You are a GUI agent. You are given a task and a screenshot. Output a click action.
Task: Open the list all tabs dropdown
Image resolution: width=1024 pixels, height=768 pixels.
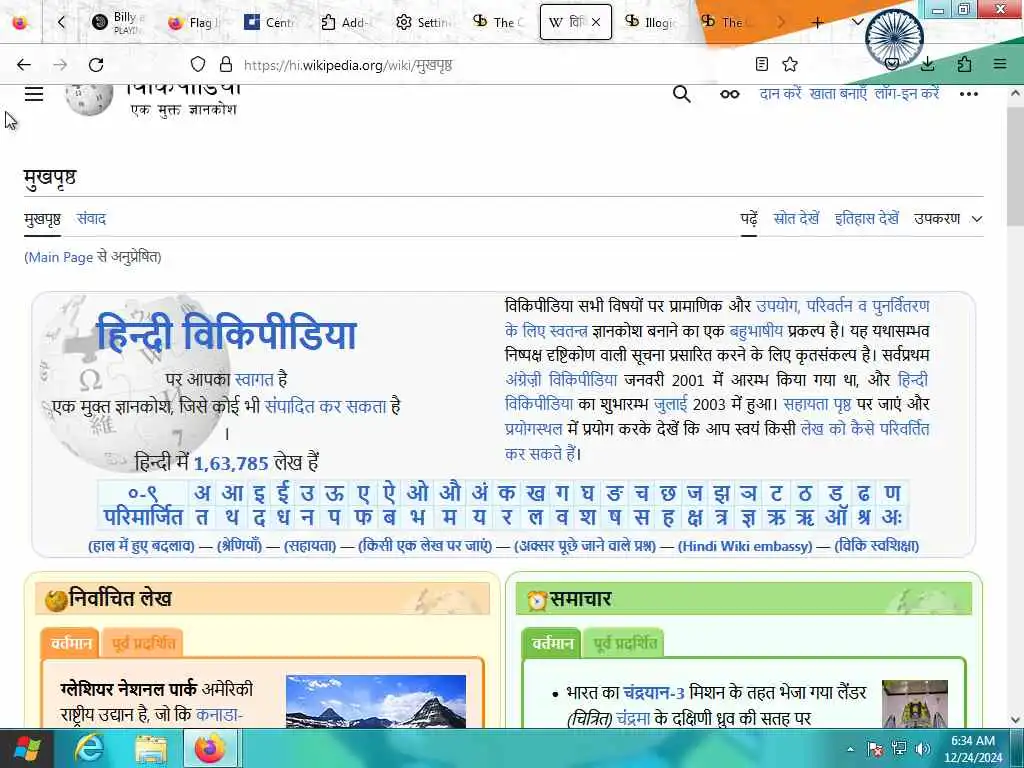tap(858, 22)
